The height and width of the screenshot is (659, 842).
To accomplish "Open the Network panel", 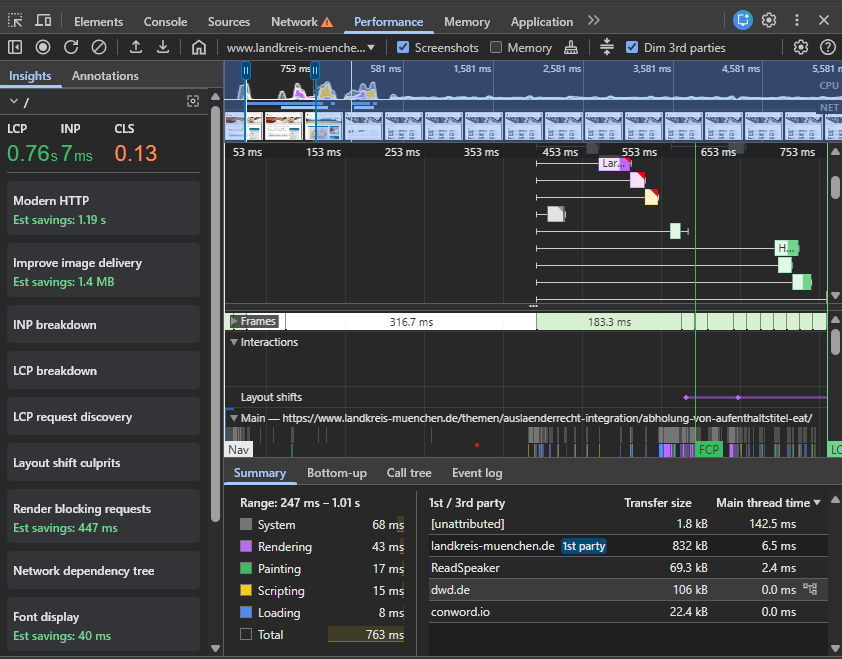I will pyautogui.click(x=293, y=21).
